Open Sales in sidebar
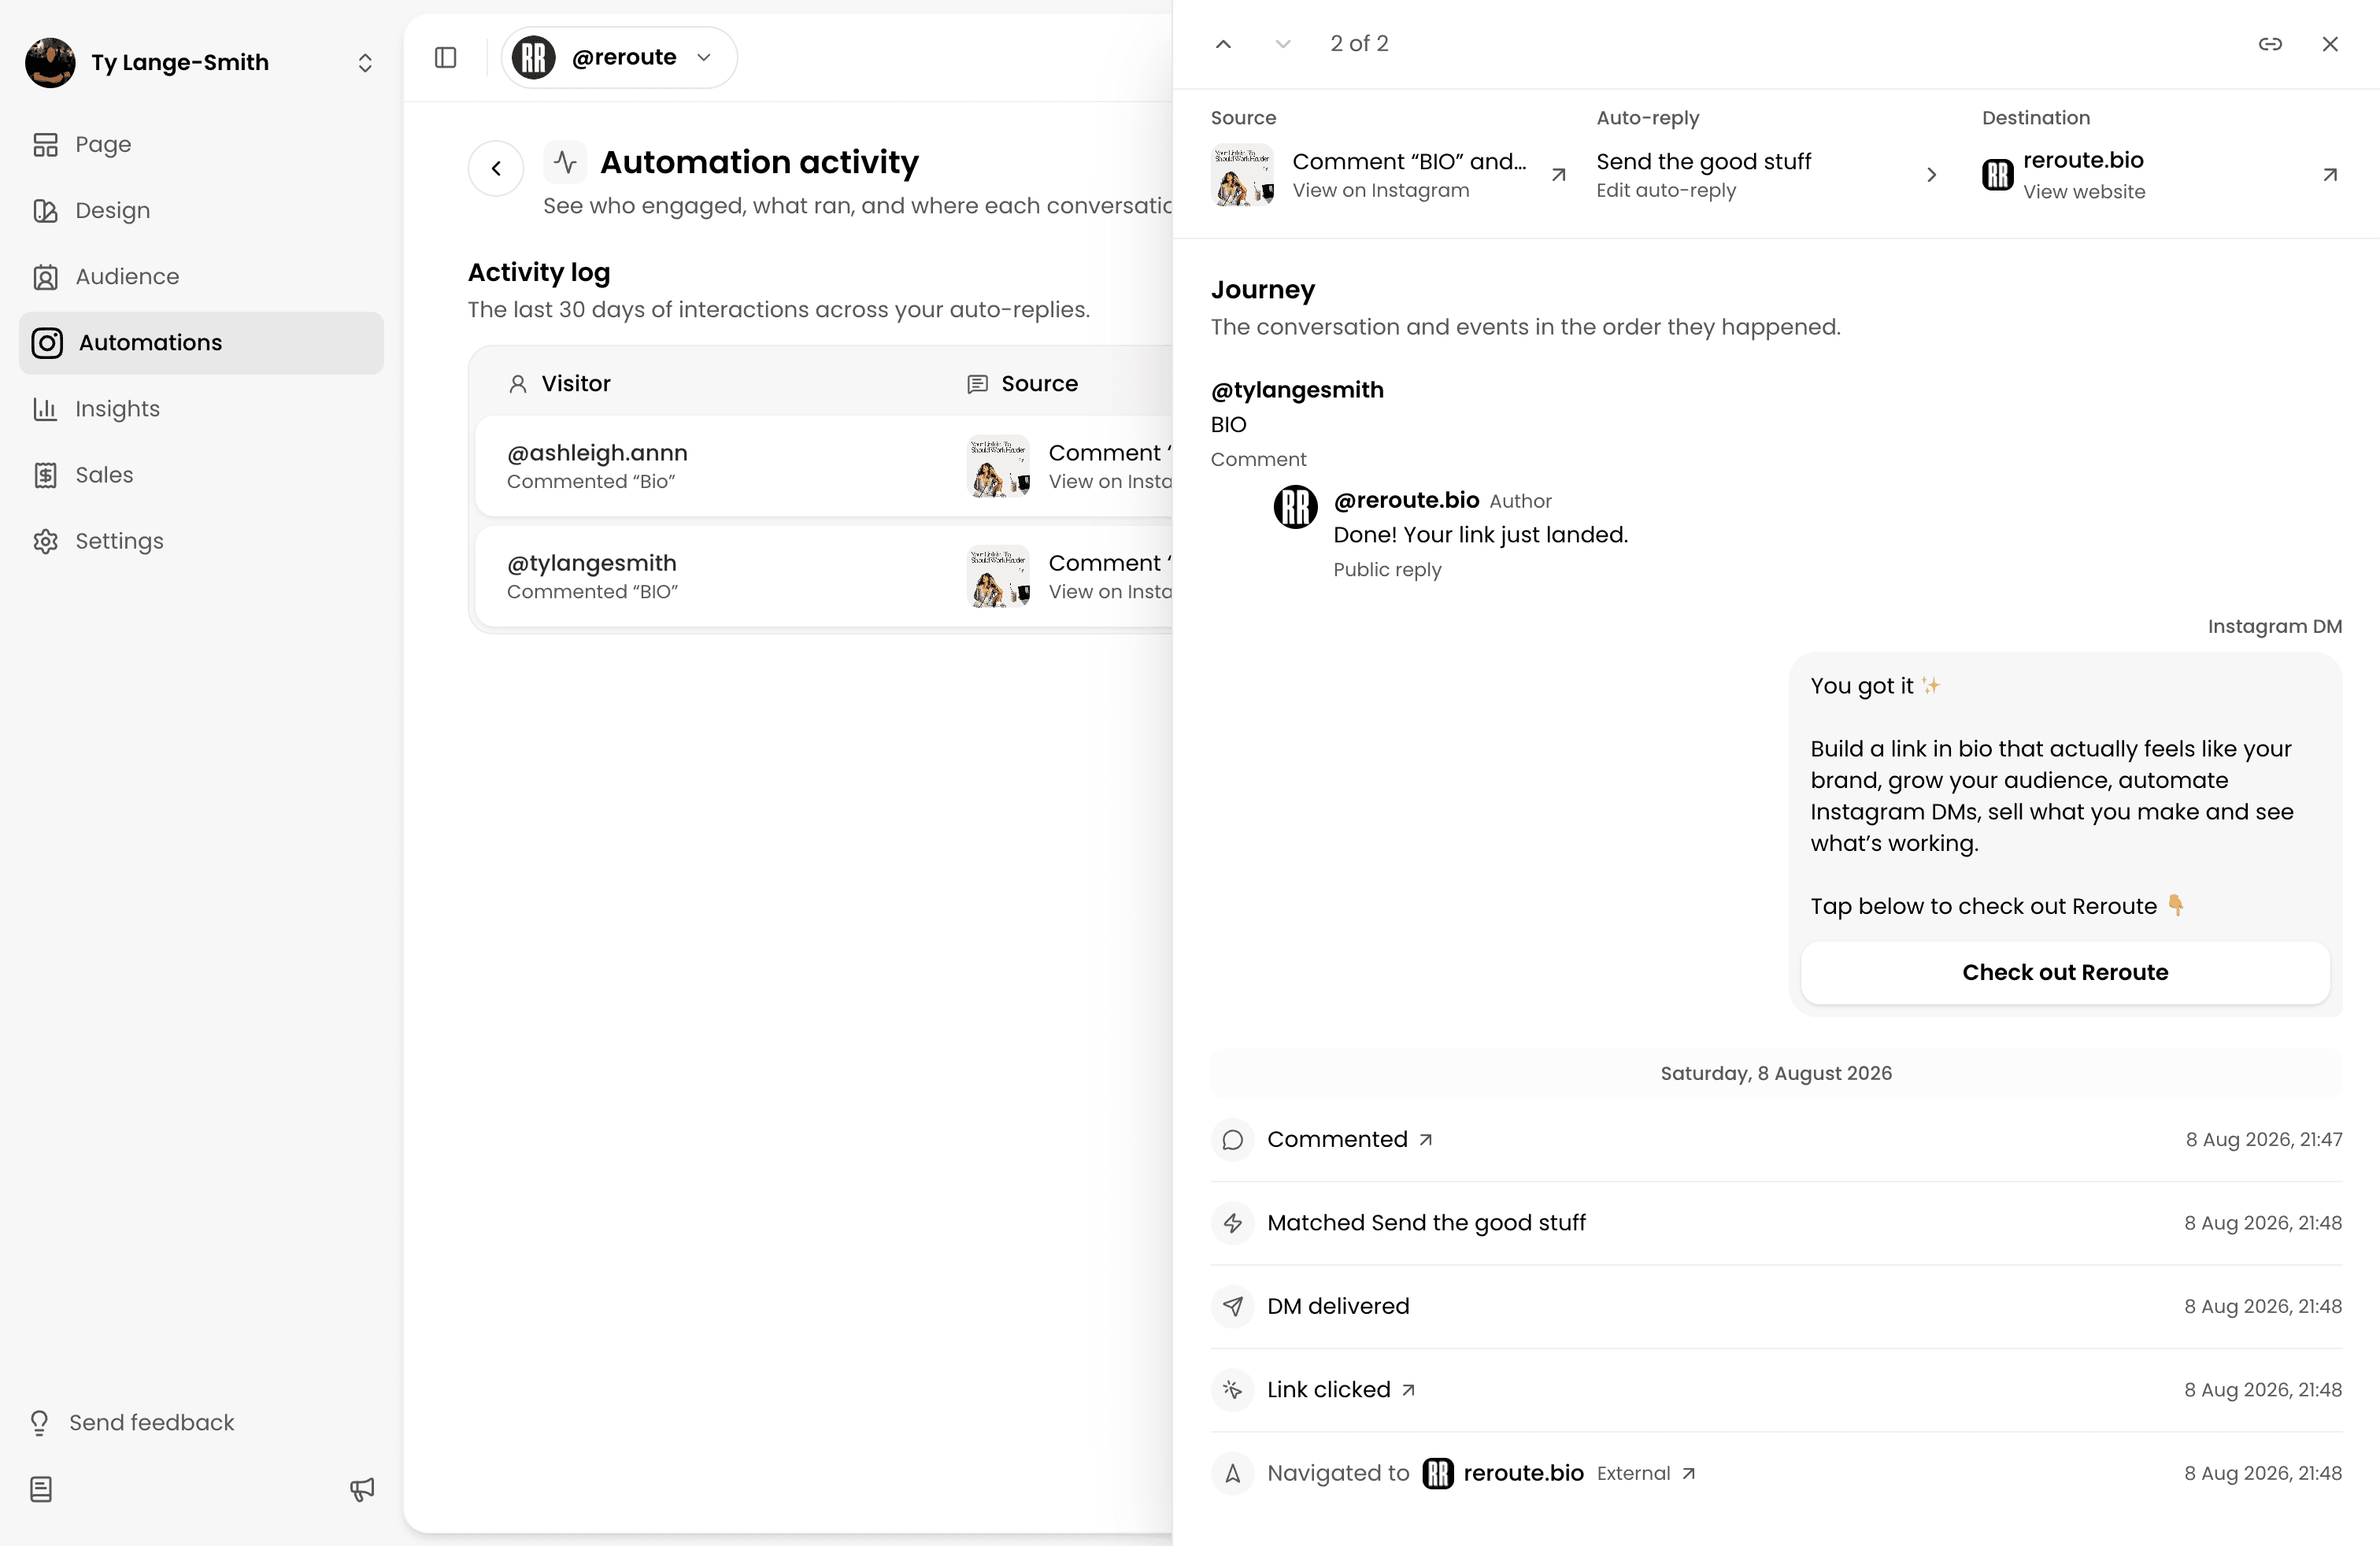Screen dimensions: 2380x1546 [x=201, y=474]
